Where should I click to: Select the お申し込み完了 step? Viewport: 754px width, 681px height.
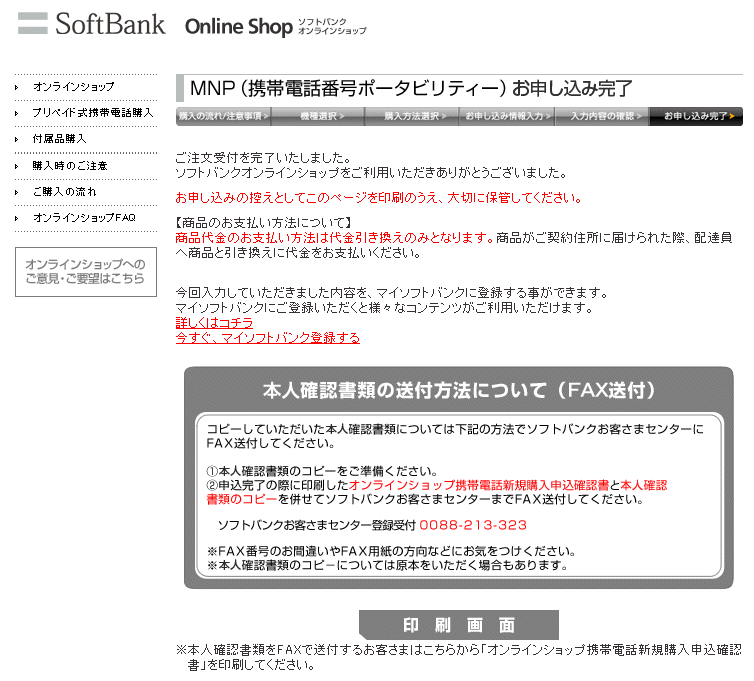coord(696,116)
